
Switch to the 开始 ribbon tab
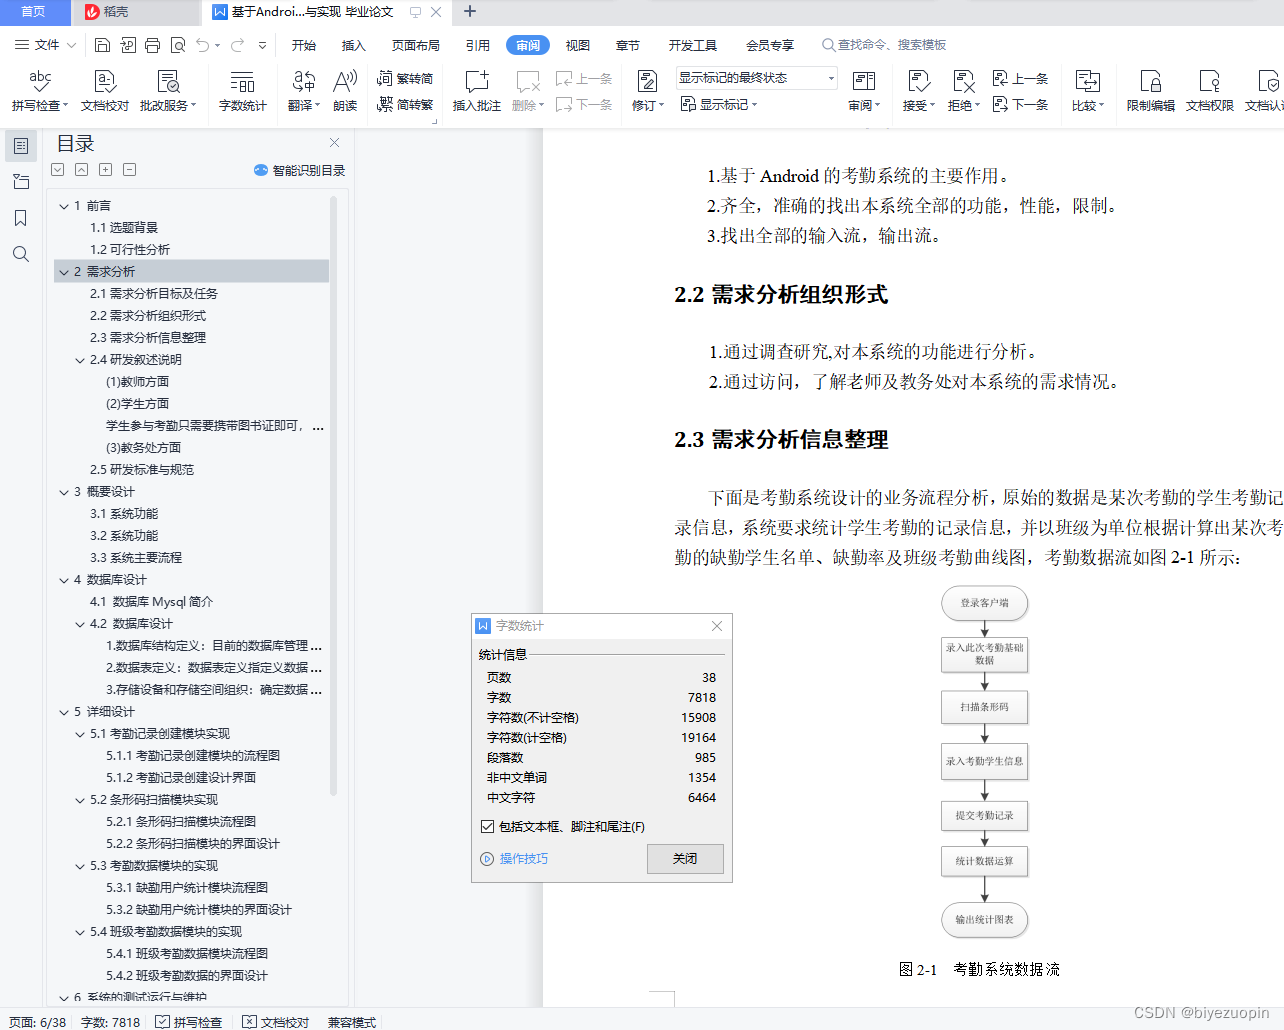tap(304, 45)
